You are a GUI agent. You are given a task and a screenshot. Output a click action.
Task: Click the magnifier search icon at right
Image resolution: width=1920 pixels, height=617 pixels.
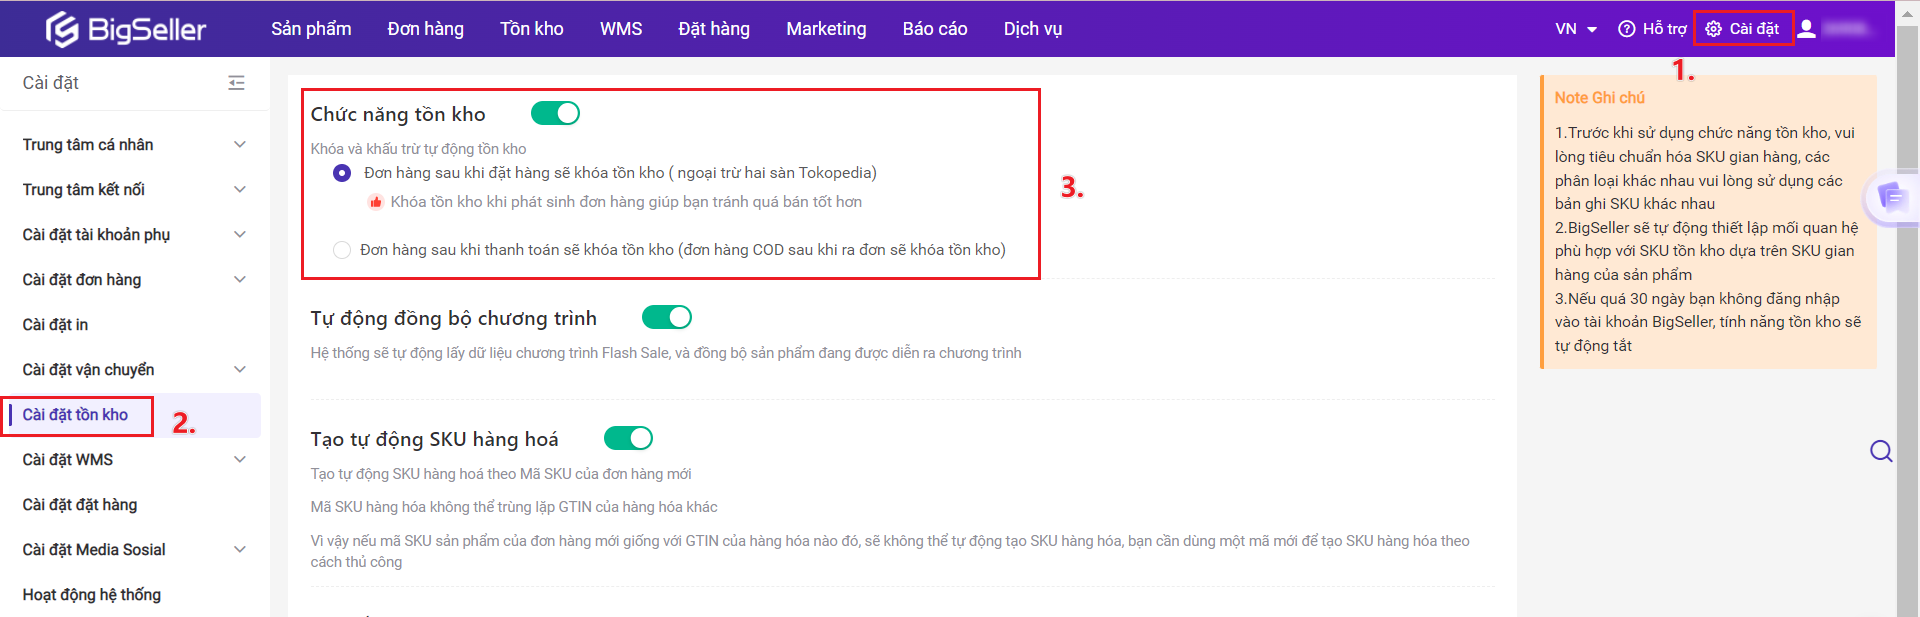[1881, 451]
